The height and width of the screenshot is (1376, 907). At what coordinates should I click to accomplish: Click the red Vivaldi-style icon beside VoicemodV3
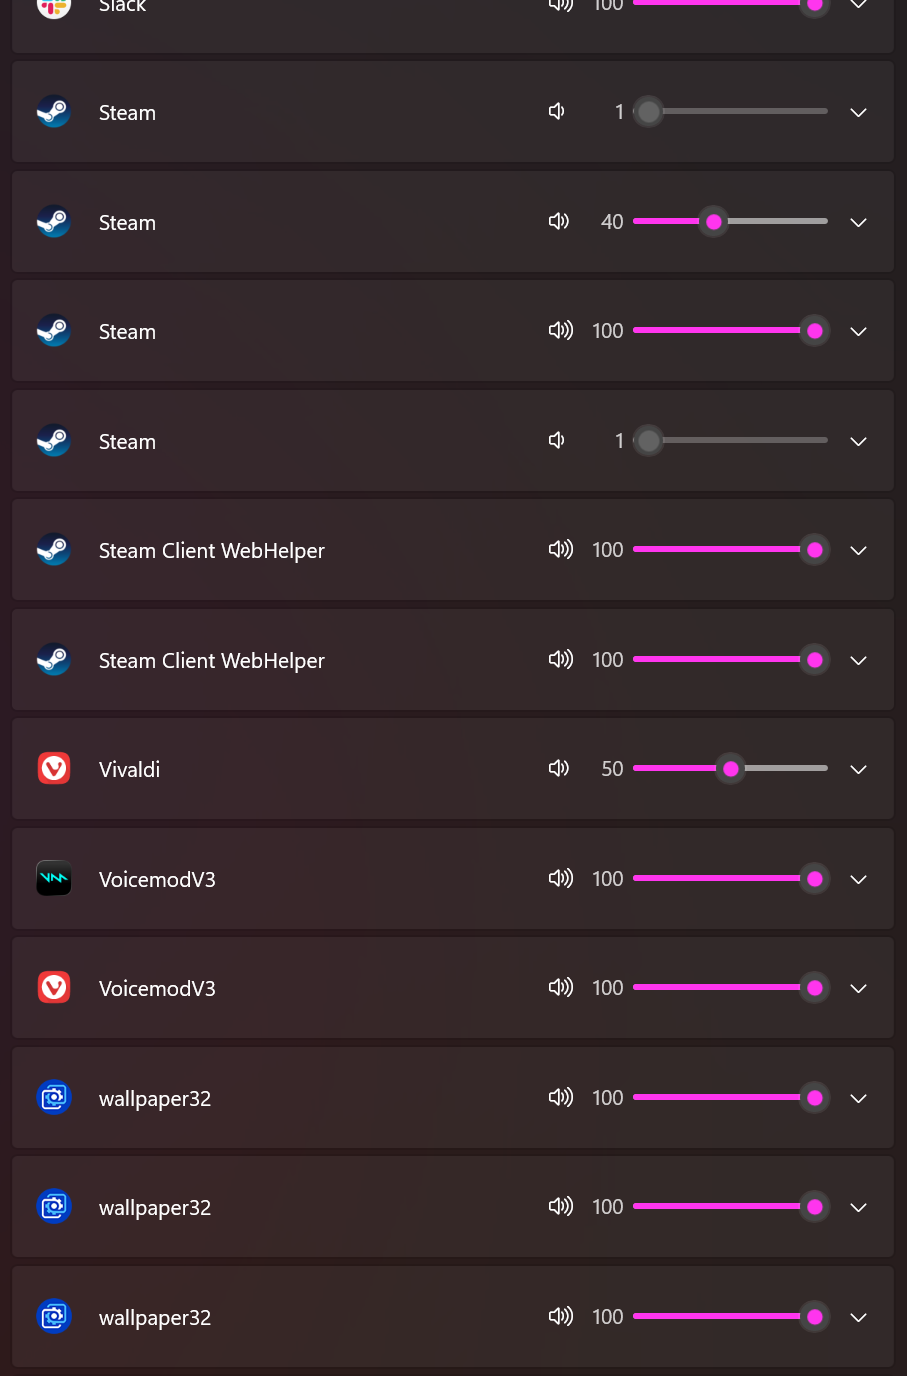[x=54, y=987]
